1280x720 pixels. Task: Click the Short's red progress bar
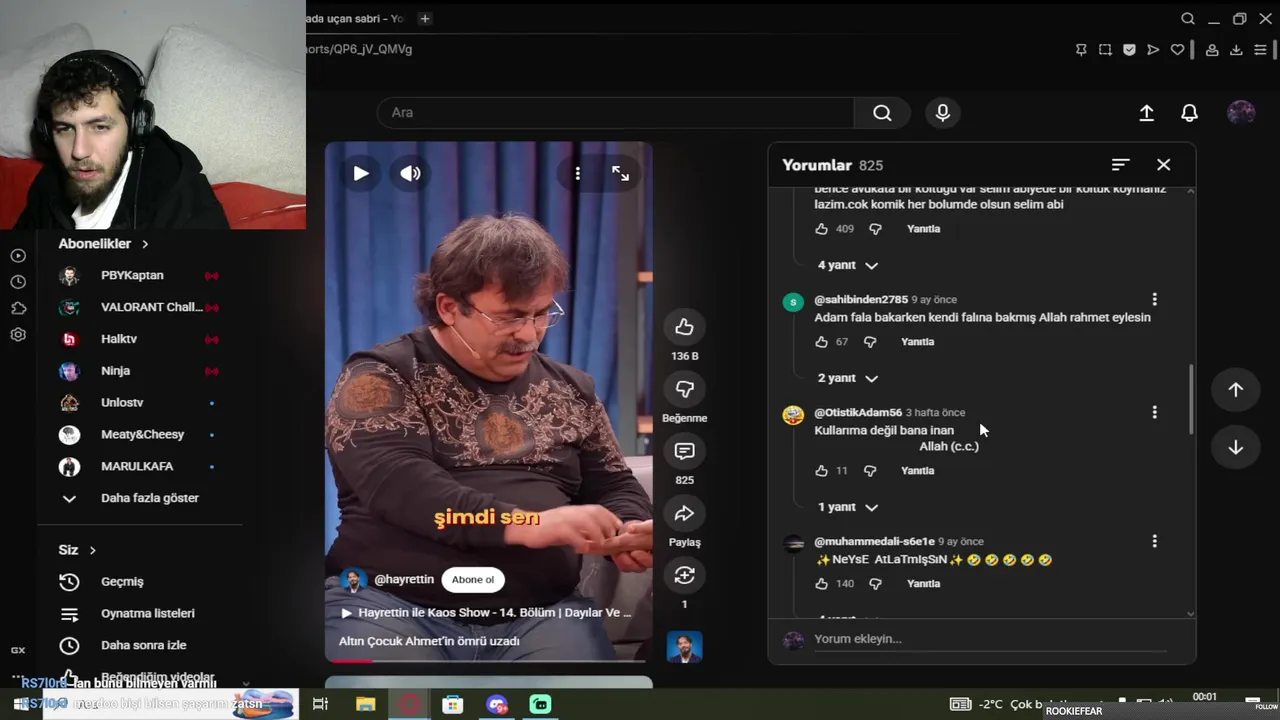pos(351,660)
